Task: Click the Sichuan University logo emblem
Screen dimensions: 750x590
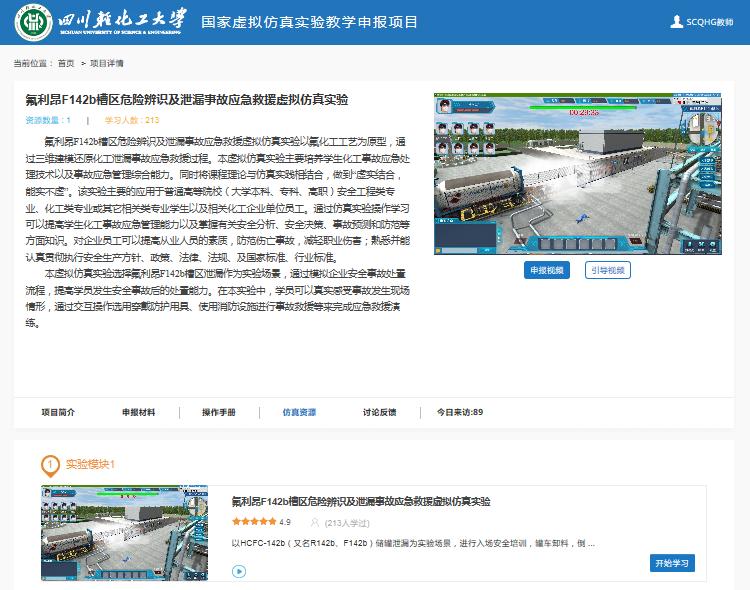Action: tap(35, 22)
